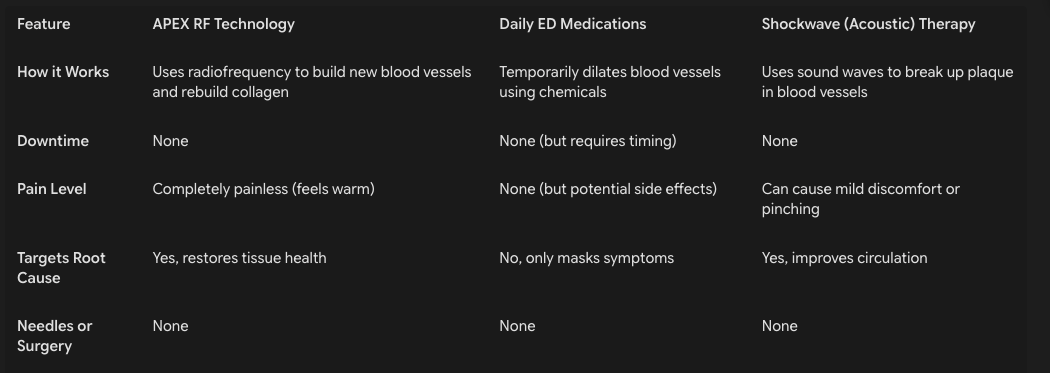The height and width of the screenshot is (373, 1050).
Task: Click the APEX Downtime None cell
Action: 170,141
